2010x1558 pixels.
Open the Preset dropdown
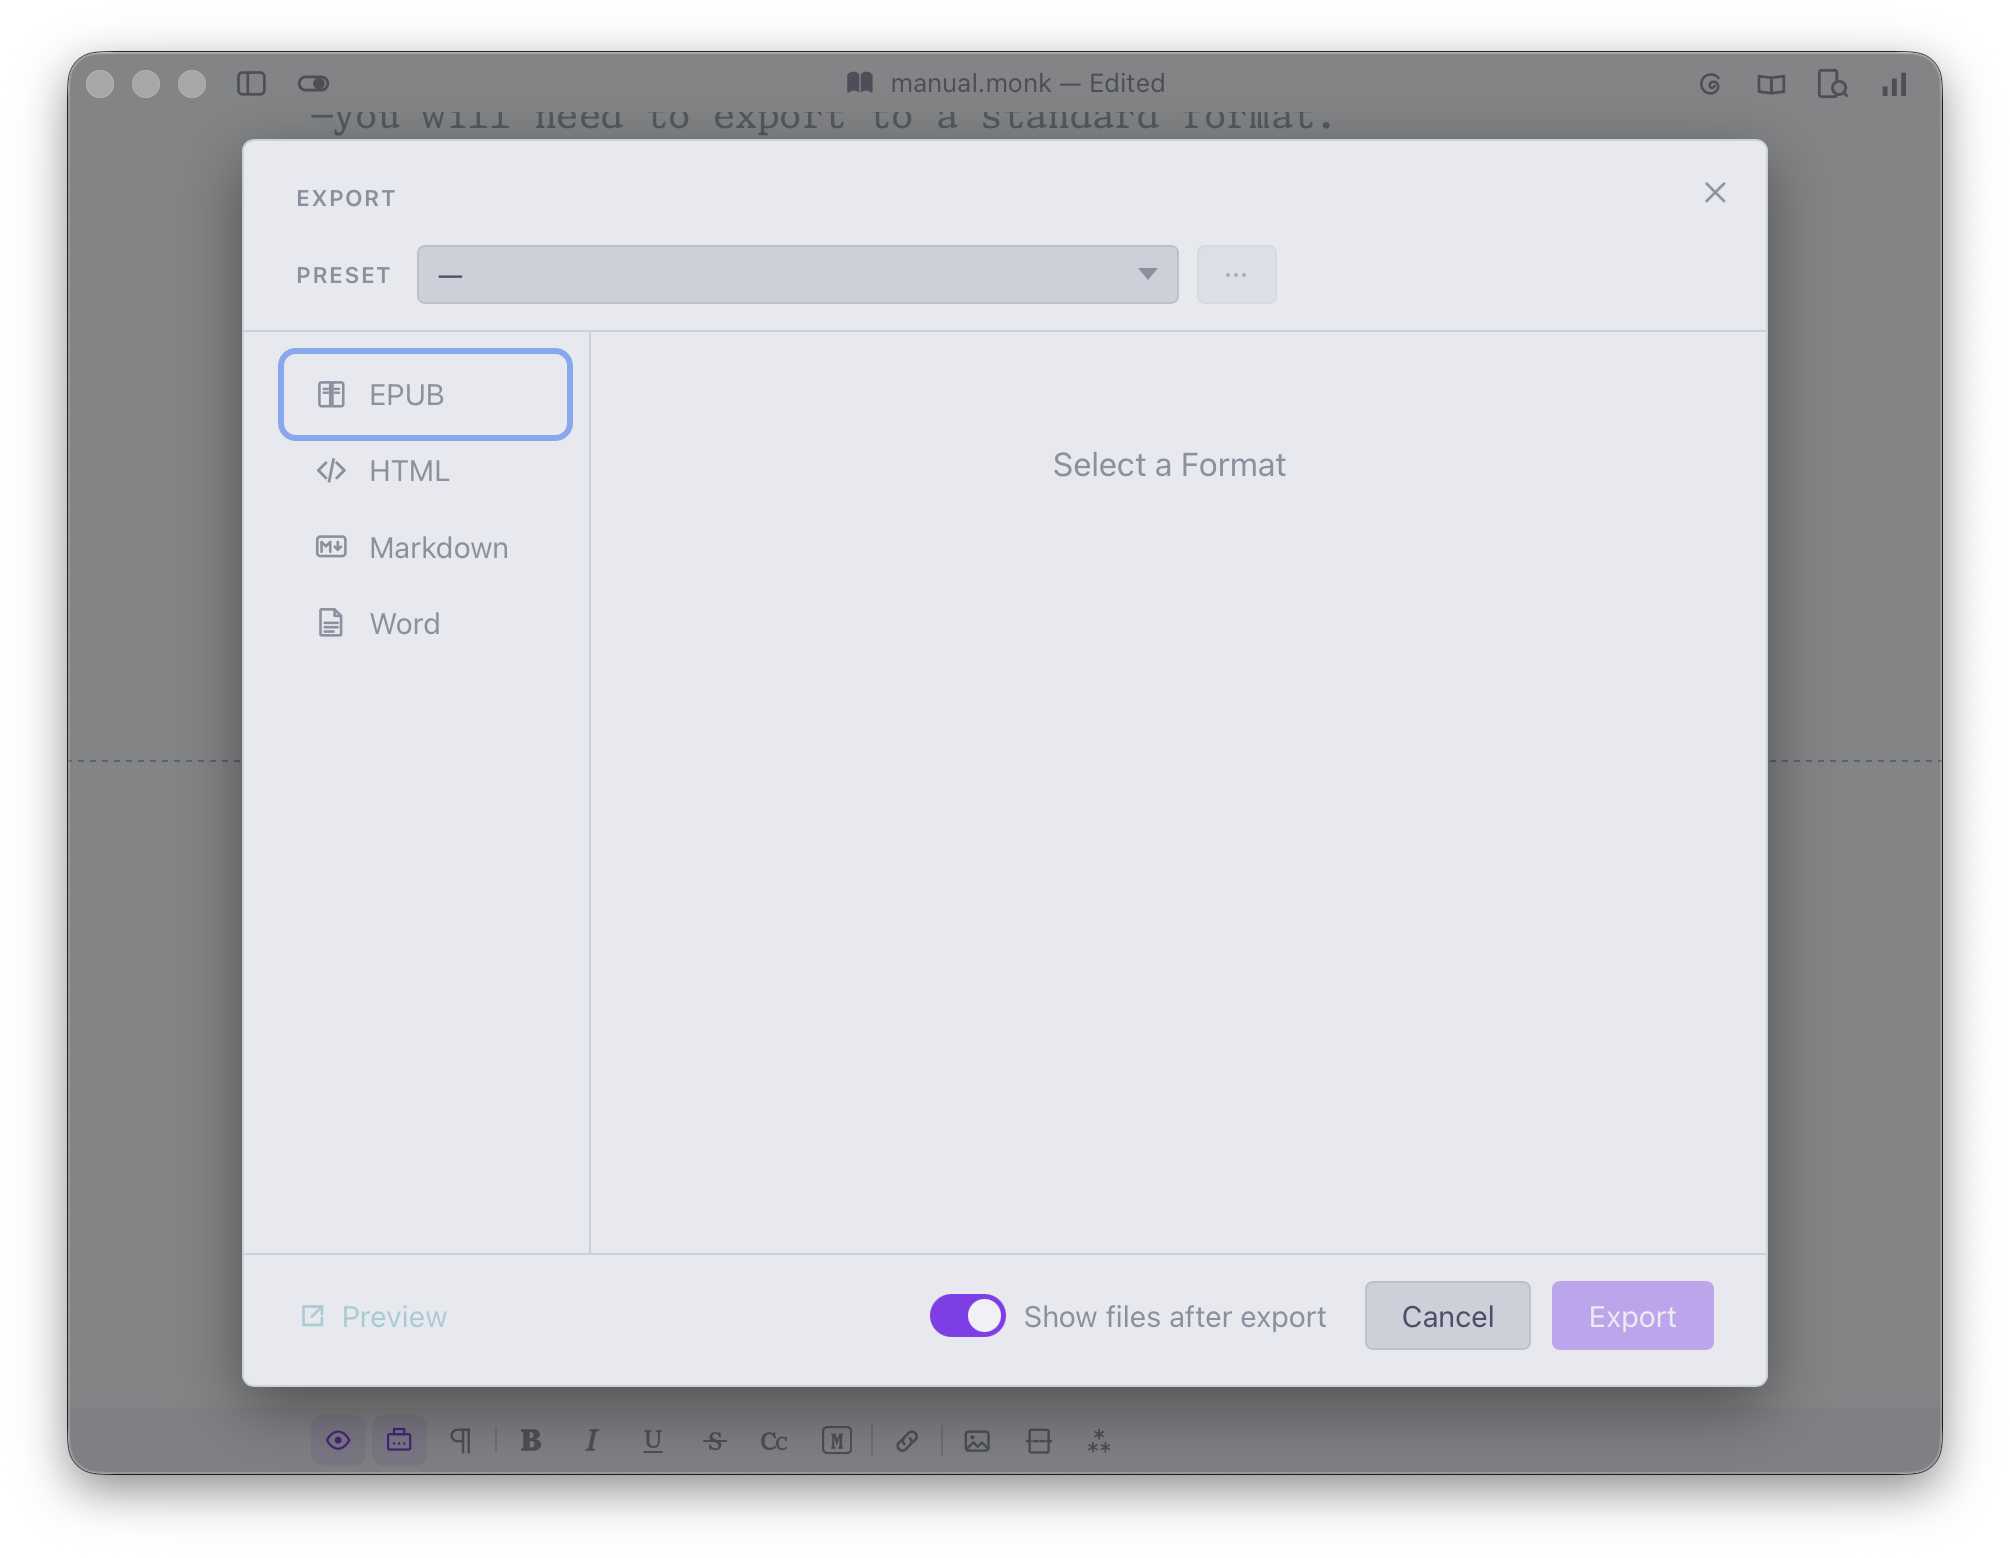[x=797, y=274]
